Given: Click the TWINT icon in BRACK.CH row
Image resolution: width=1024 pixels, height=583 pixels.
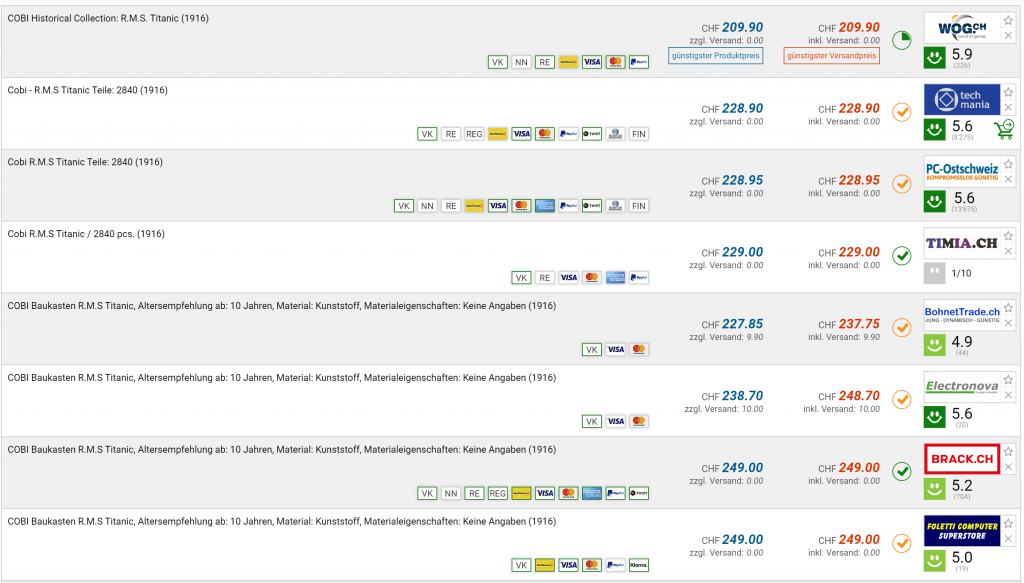Looking at the screenshot, I should tap(639, 494).
